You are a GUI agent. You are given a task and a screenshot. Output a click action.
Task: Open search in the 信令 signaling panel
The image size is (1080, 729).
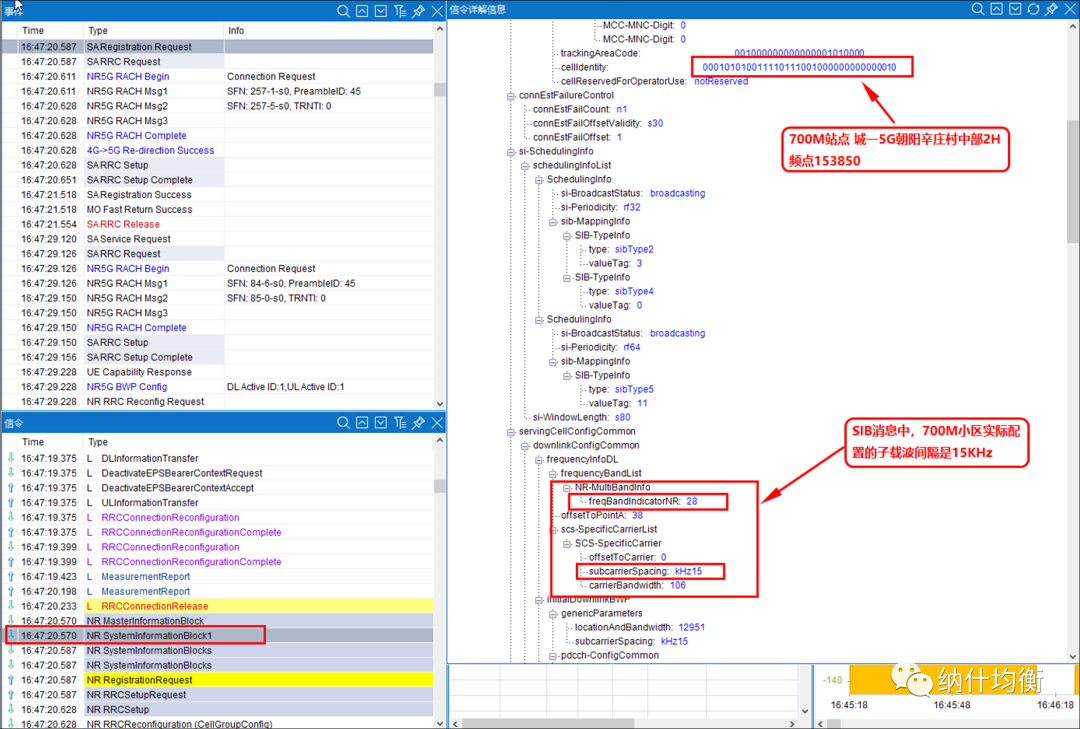(x=343, y=422)
